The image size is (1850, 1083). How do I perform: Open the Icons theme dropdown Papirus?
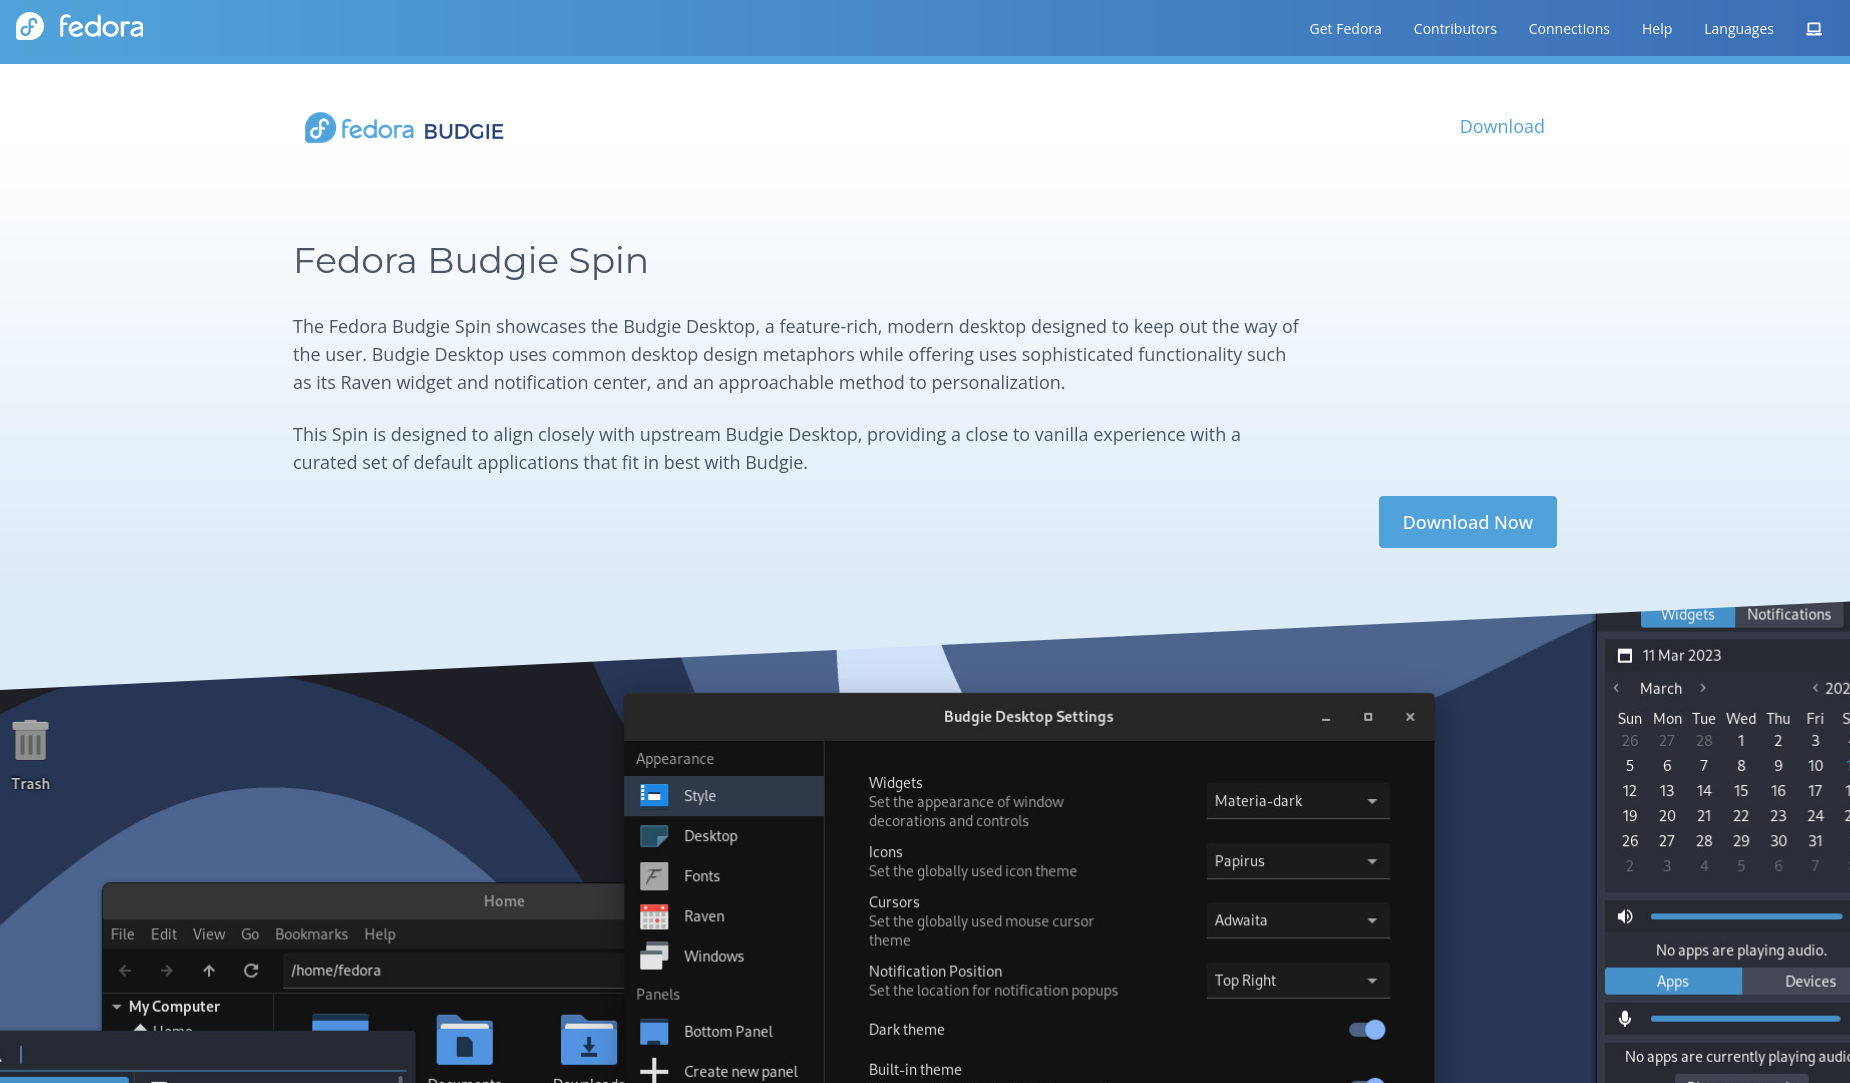[x=1297, y=861]
